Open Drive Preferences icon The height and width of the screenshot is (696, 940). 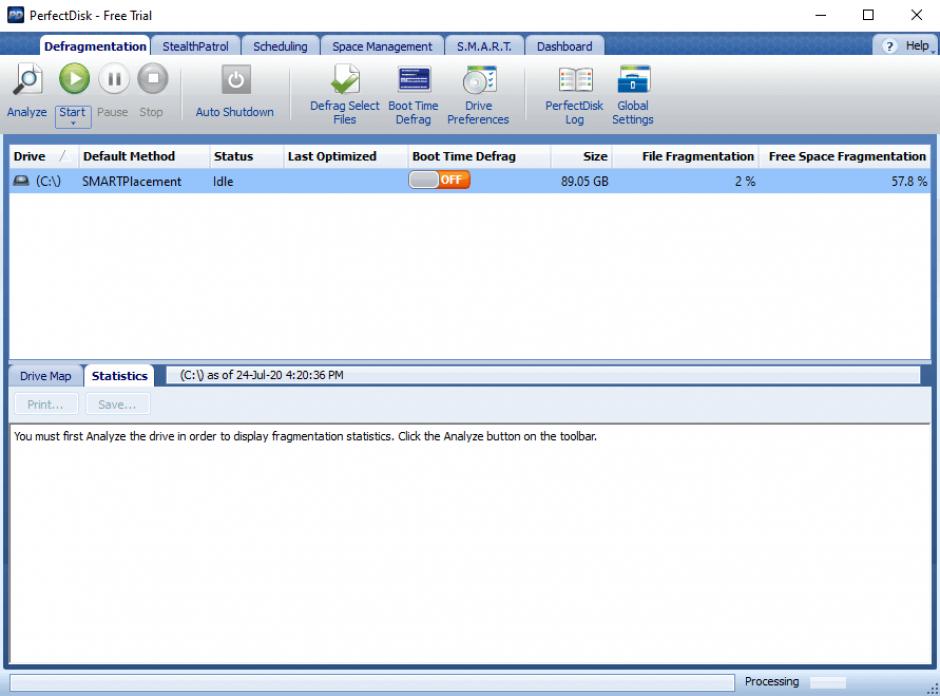pos(479,79)
